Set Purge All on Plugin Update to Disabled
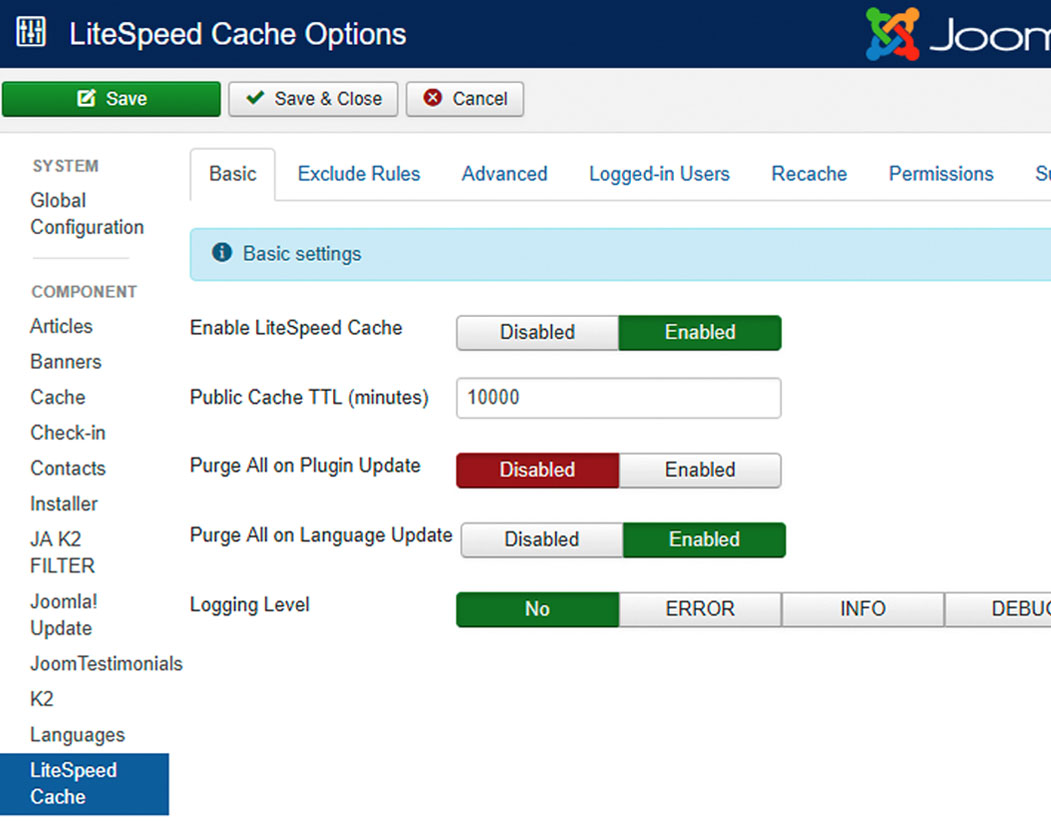1051x821 pixels. [x=538, y=470]
